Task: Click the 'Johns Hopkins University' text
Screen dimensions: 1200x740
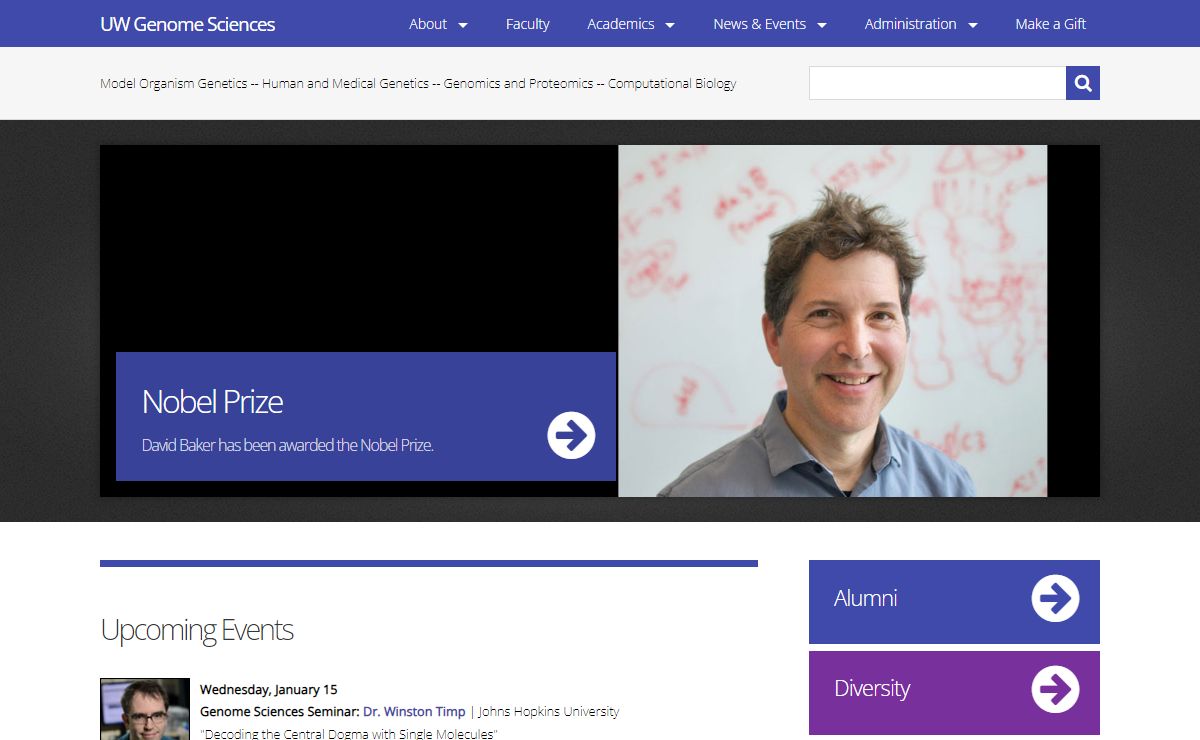Action: [549, 712]
